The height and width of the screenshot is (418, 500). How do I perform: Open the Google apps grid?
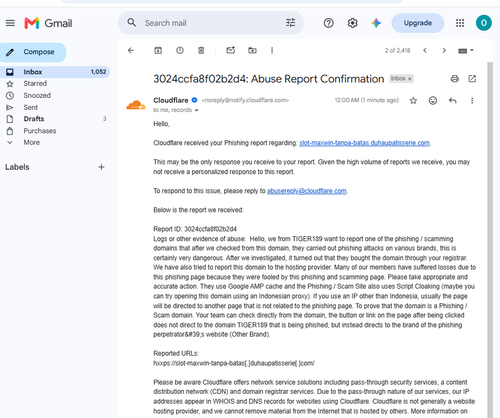coord(460,23)
